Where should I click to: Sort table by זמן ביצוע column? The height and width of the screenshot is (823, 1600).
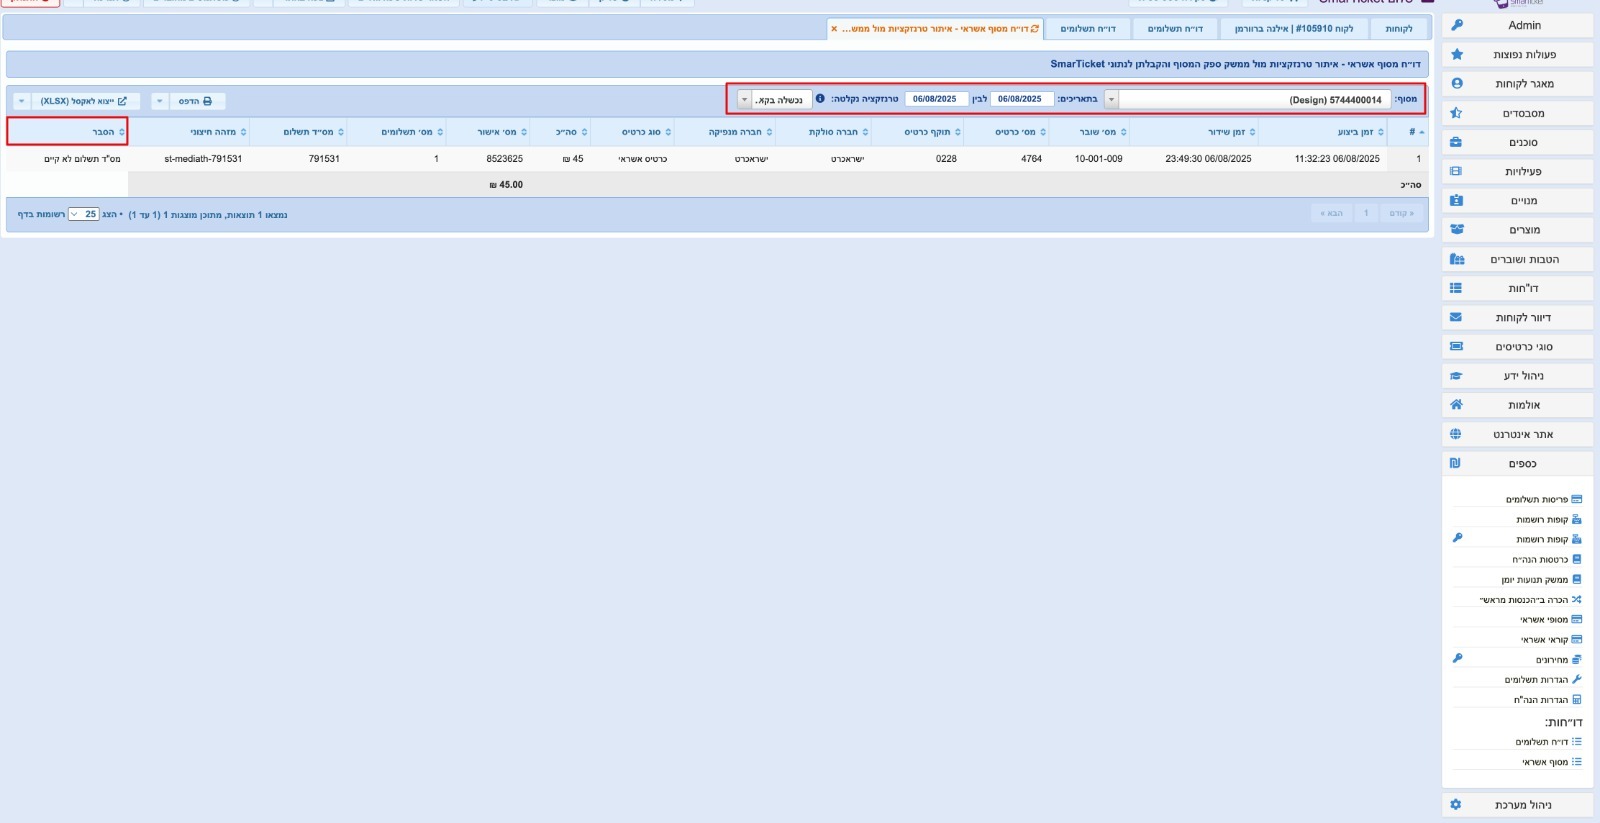tap(1324, 132)
